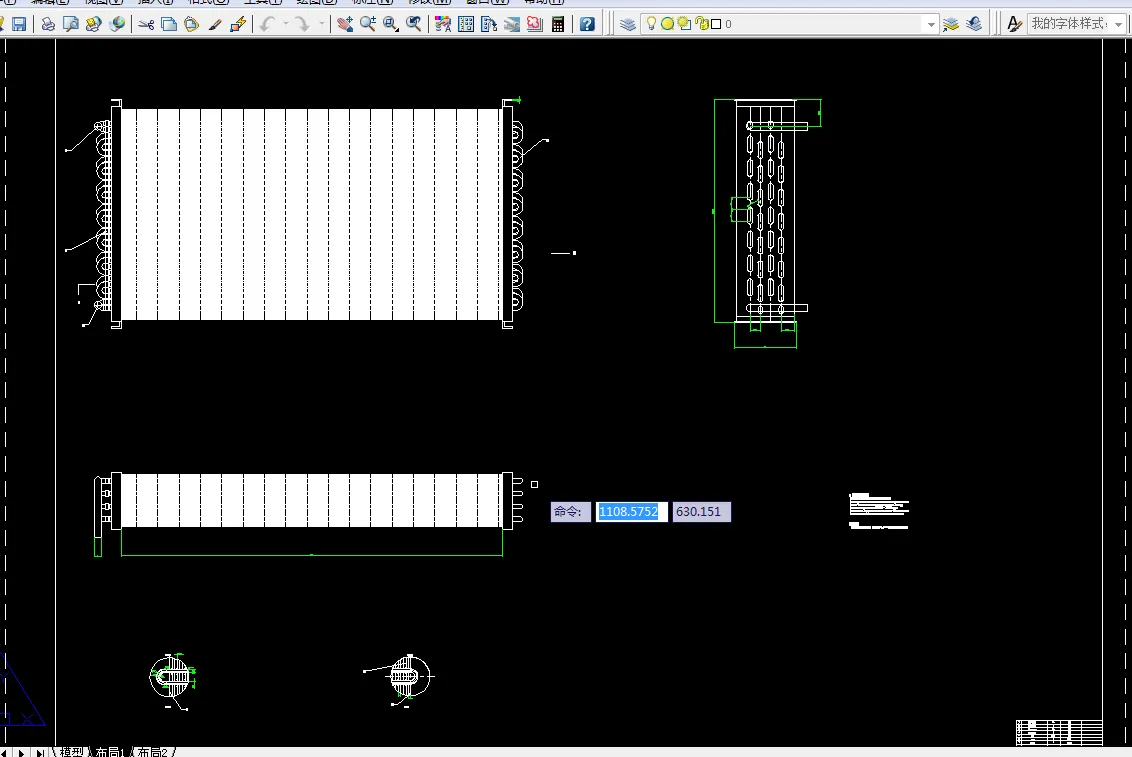The height and width of the screenshot is (757, 1132).
Task: Click Make Object's Layer Current icon
Action: tap(951, 24)
